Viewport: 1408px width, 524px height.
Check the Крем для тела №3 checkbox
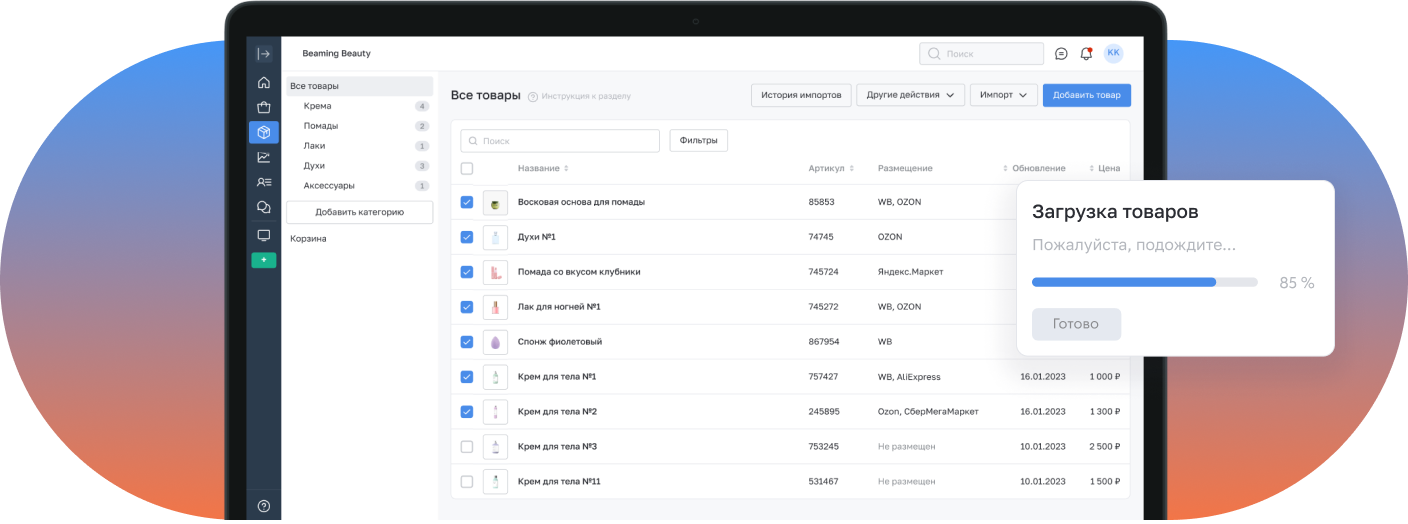point(467,447)
